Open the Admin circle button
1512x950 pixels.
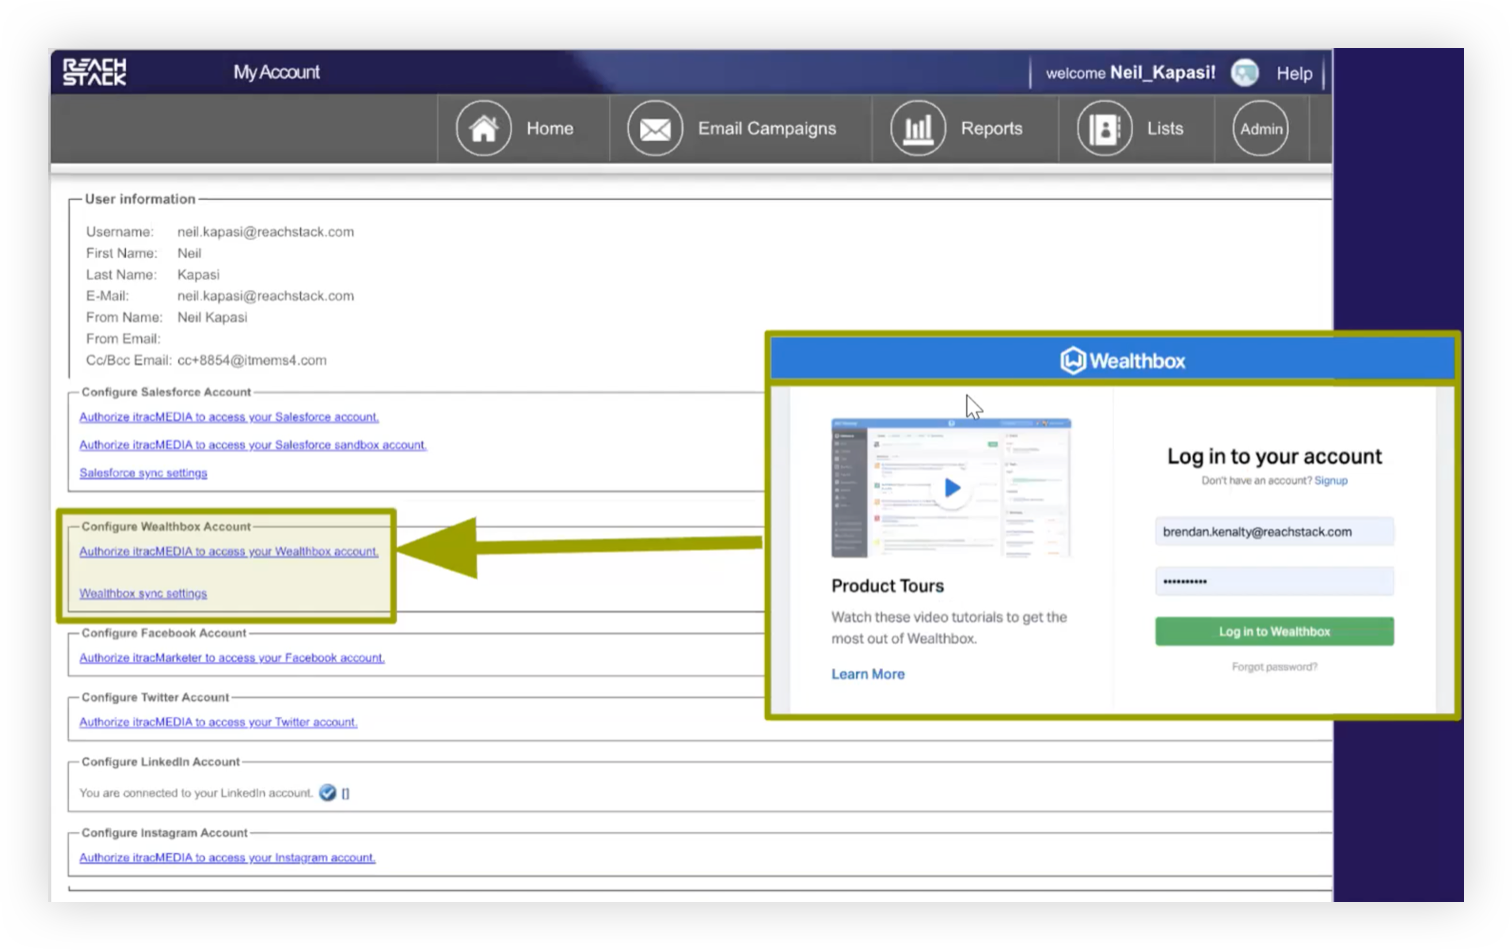pyautogui.click(x=1260, y=128)
